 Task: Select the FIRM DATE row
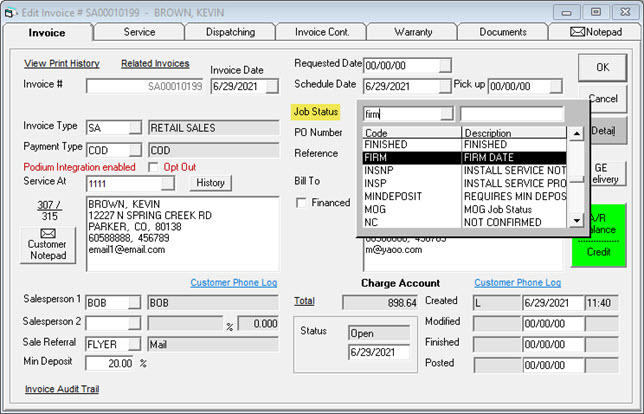(464, 158)
